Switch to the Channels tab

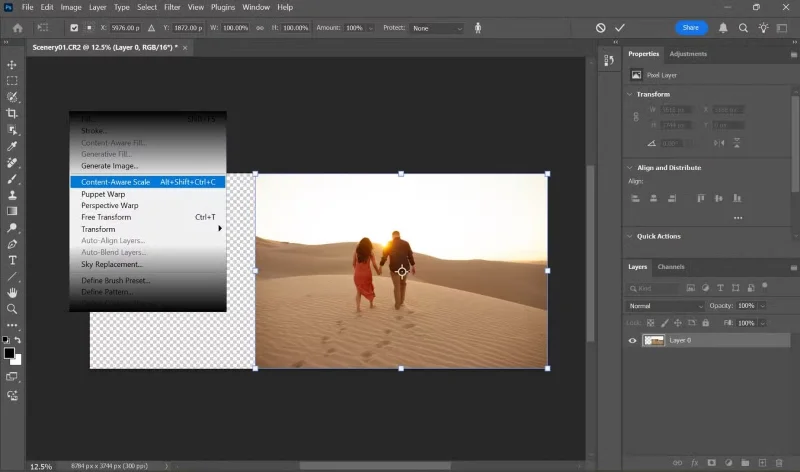pyautogui.click(x=670, y=267)
